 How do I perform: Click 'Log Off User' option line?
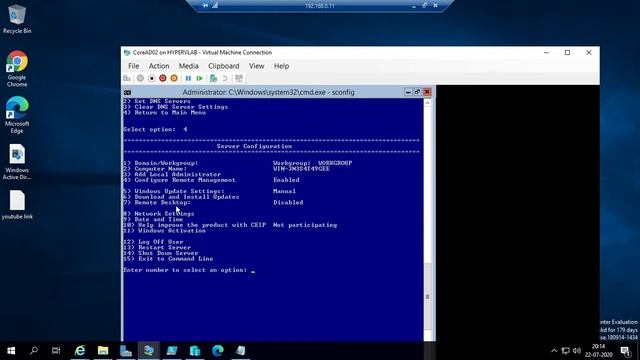point(153,242)
